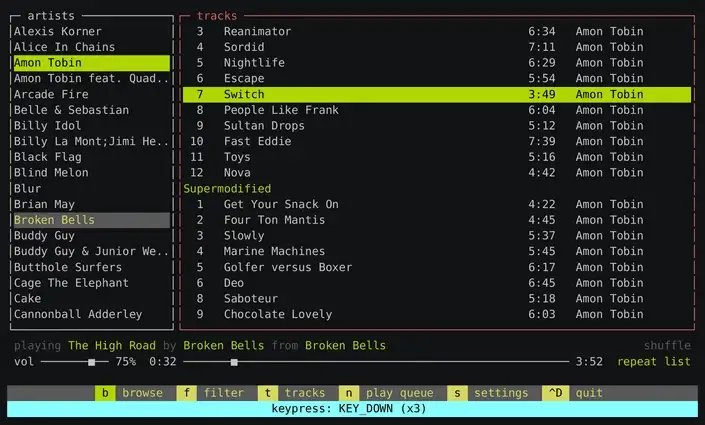Select track Toys
Screen dimensions: 705x425
click(437, 157)
